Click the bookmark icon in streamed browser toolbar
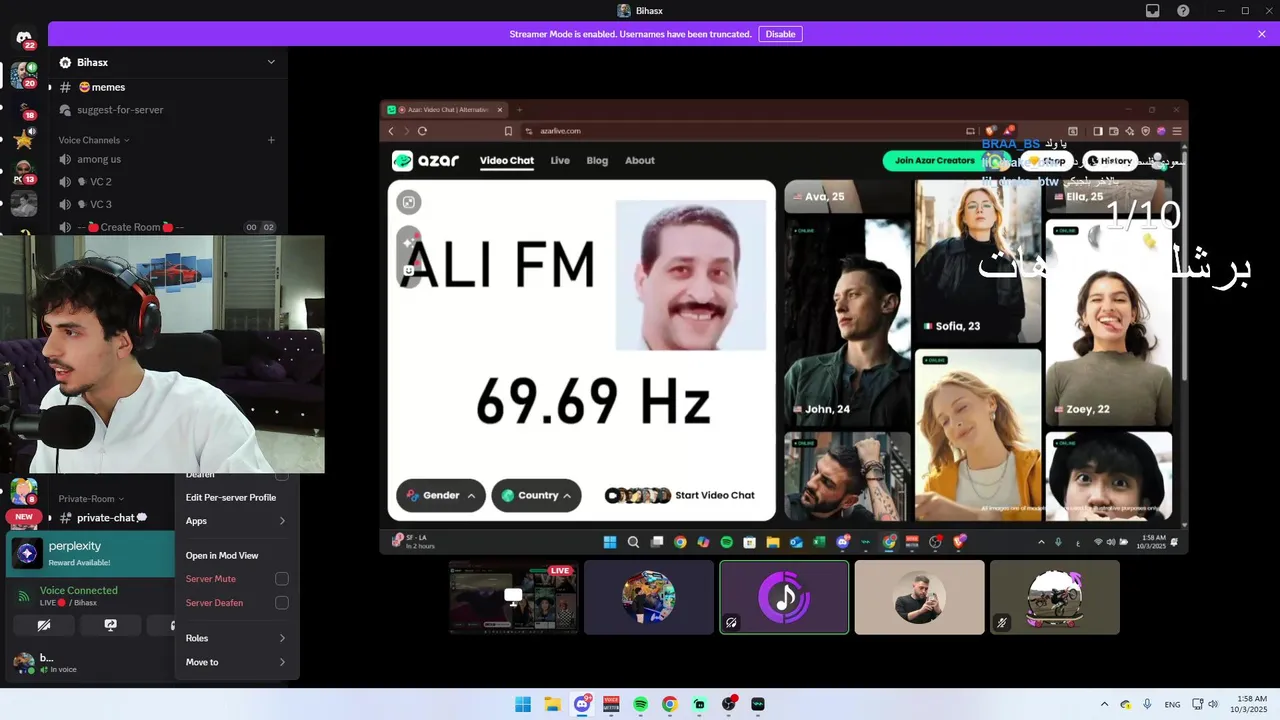1280x720 pixels. (508, 131)
